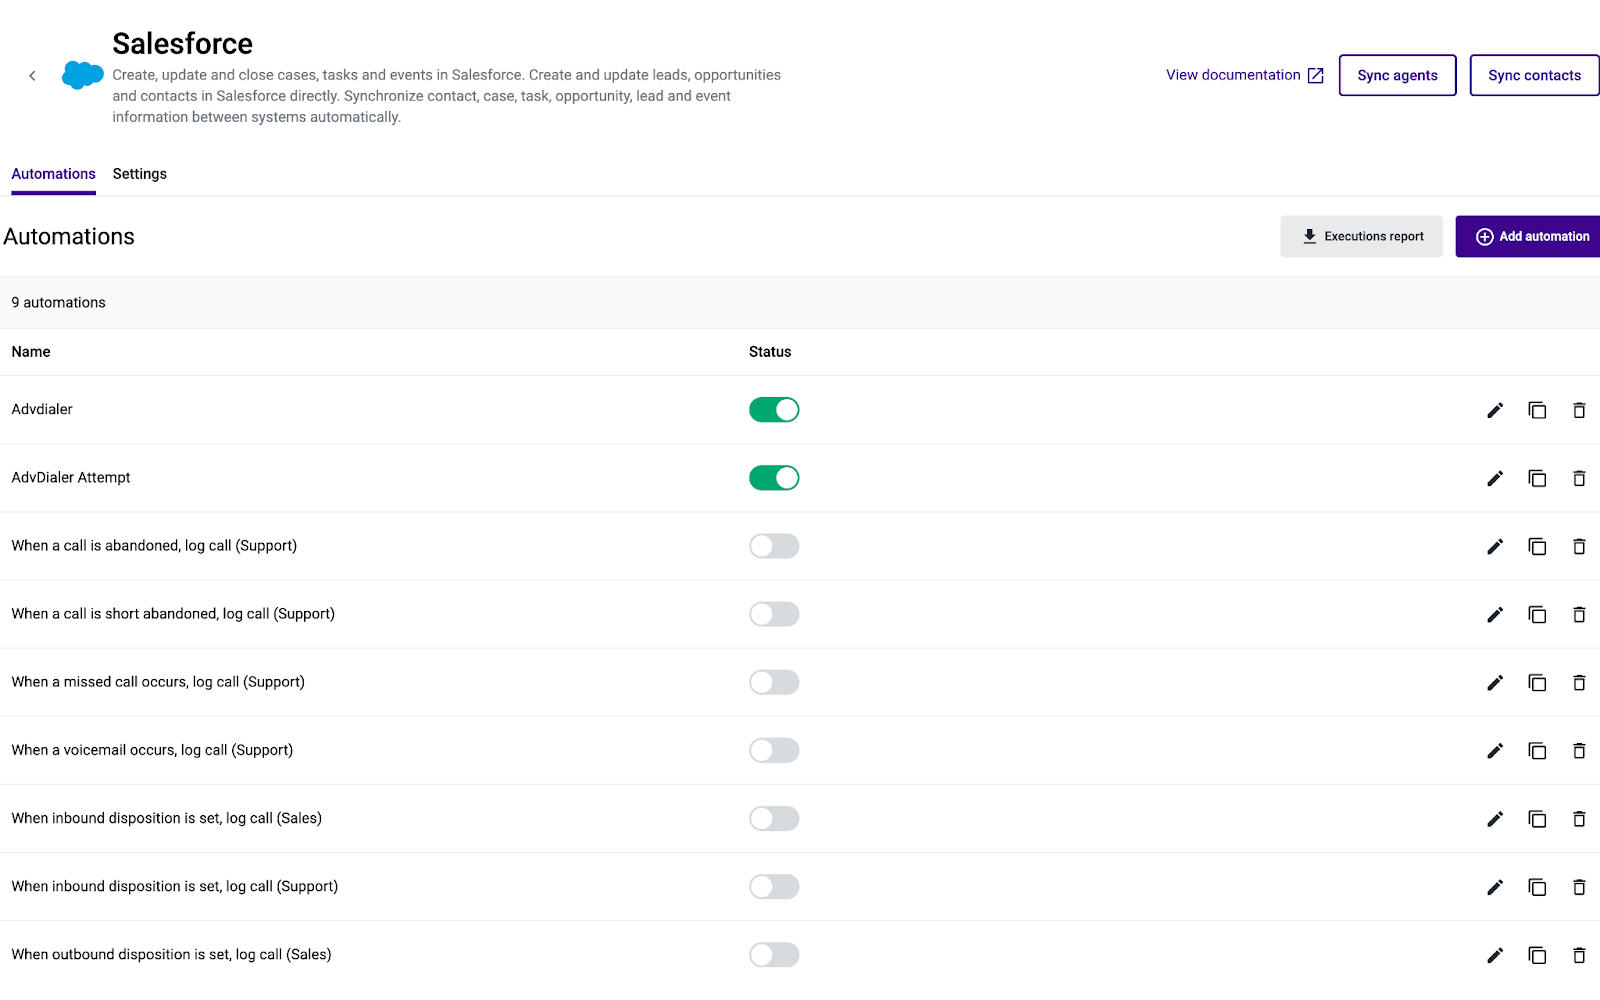The image size is (1600, 1000).
Task: Open the View documentation link
Action: click(x=1244, y=75)
